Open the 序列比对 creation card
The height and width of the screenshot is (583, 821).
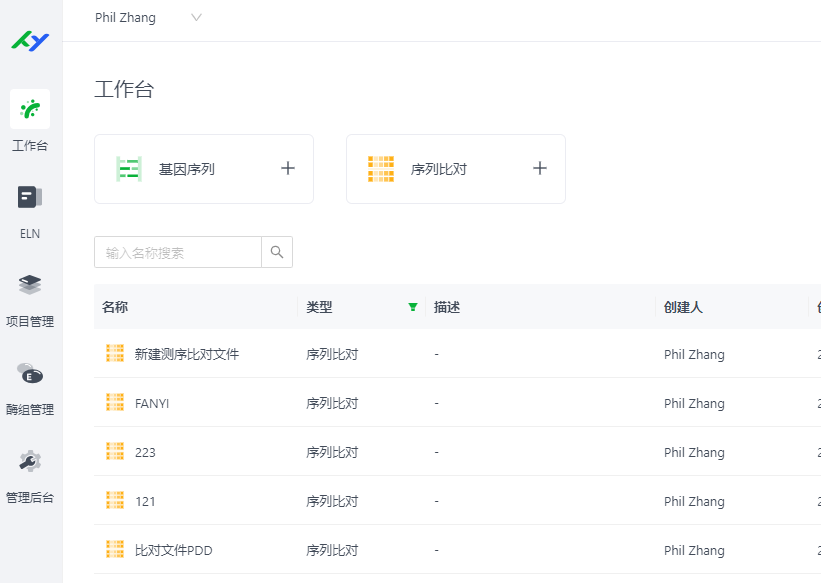coord(438,169)
